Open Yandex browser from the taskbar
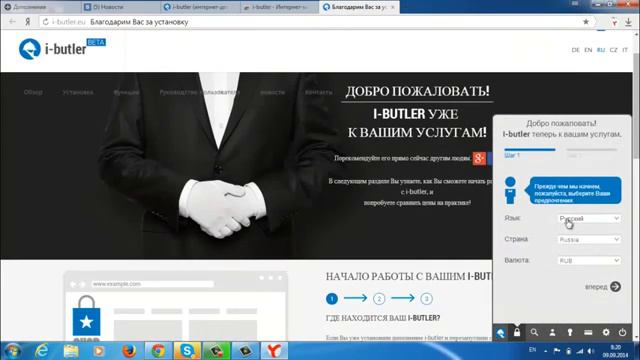640x360 pixels. [x=274, y=351]
